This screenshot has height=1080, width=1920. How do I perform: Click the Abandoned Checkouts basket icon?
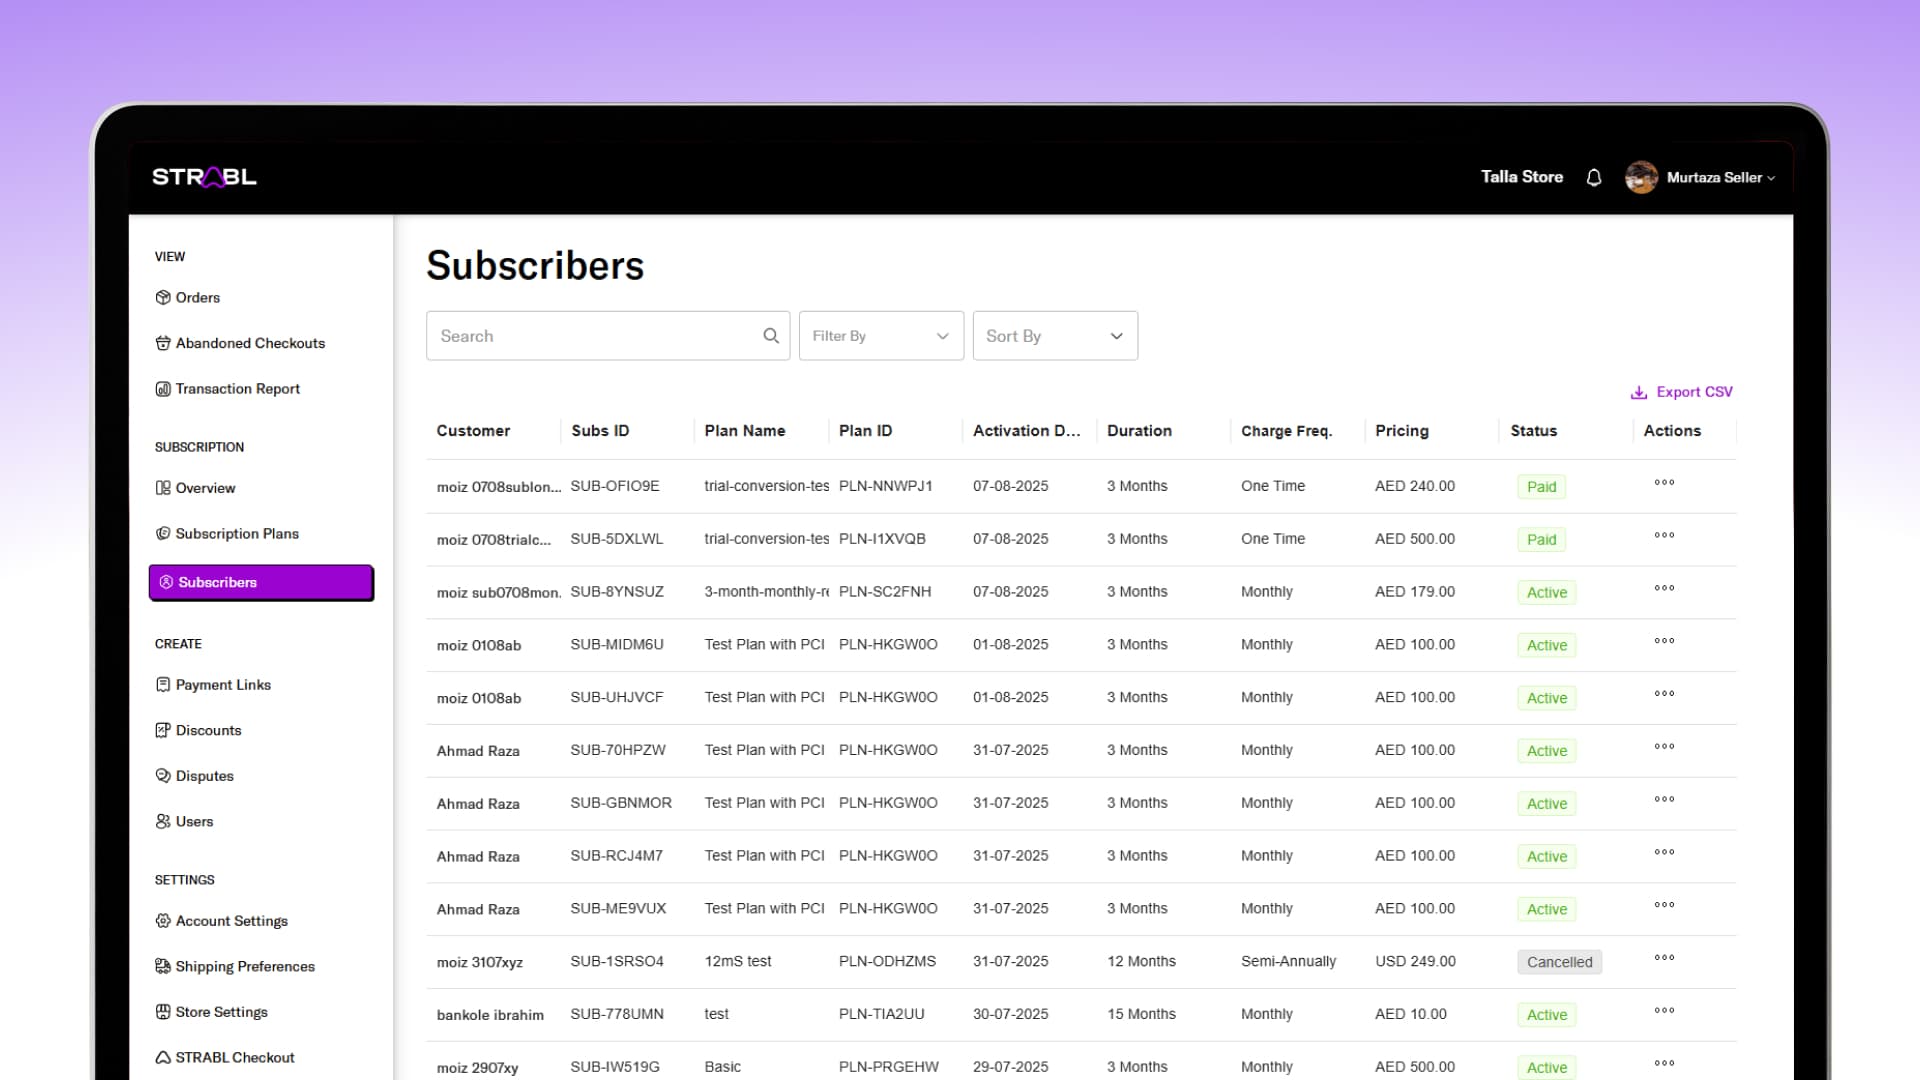[163, 343]
